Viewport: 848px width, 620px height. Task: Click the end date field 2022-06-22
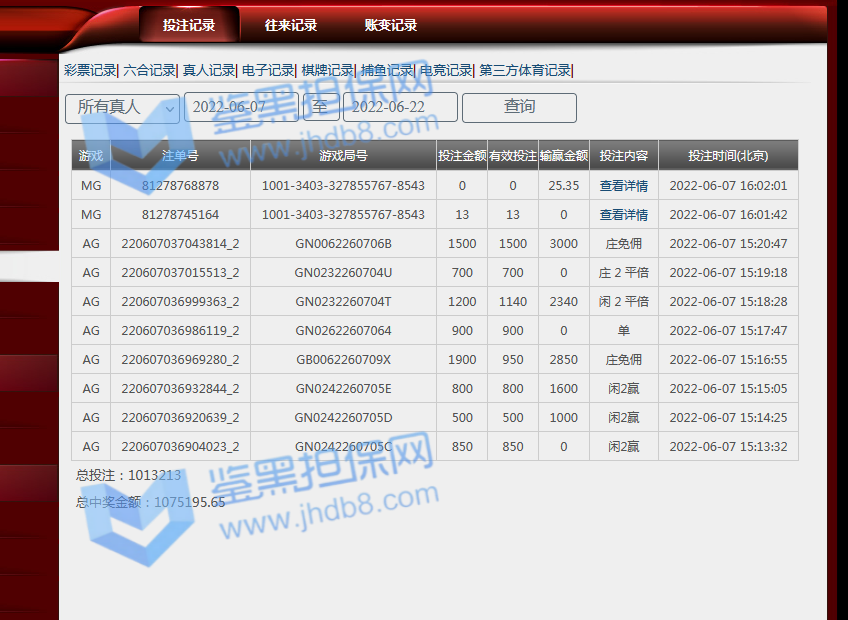click(400, 108)
